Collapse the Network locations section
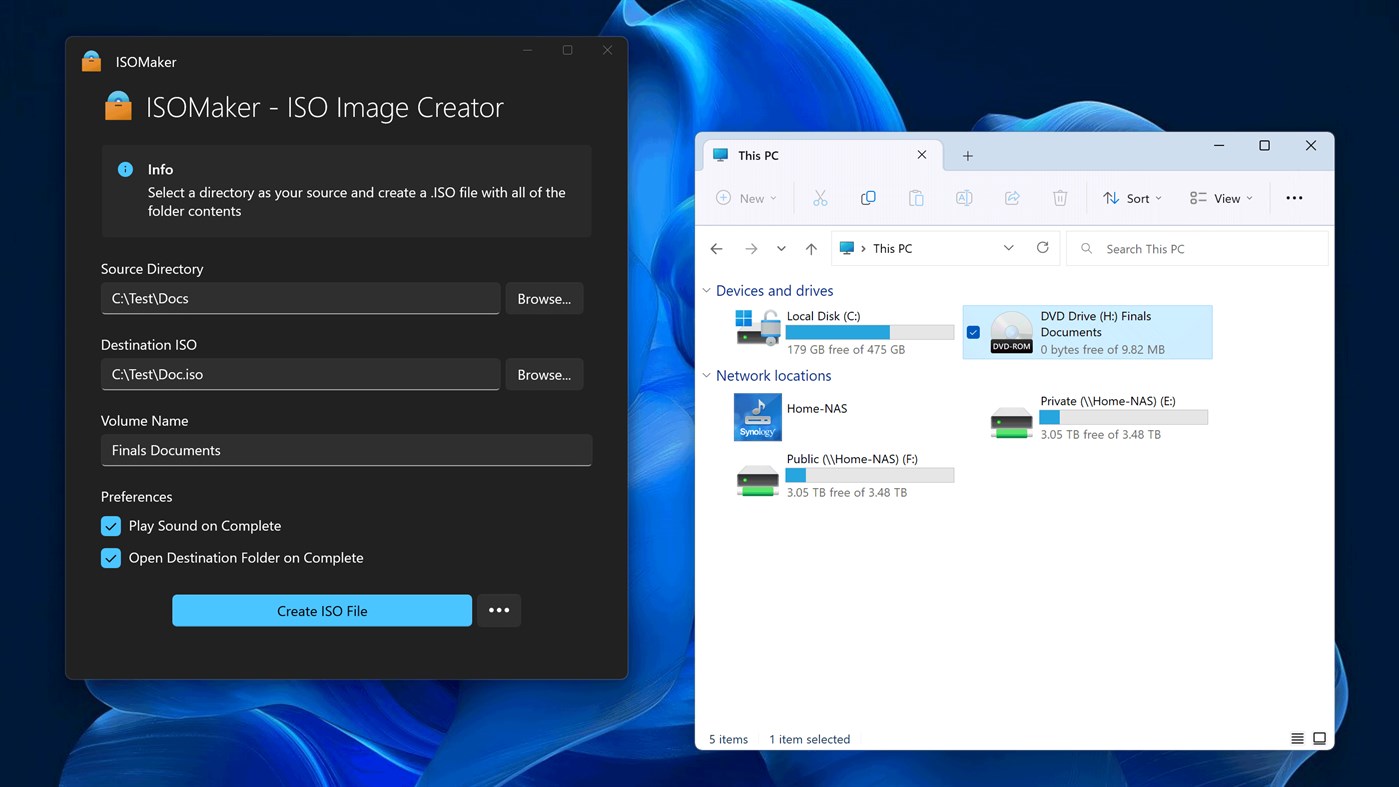The height and width of the screenshot is (787, 1399). tap(707, 375)
